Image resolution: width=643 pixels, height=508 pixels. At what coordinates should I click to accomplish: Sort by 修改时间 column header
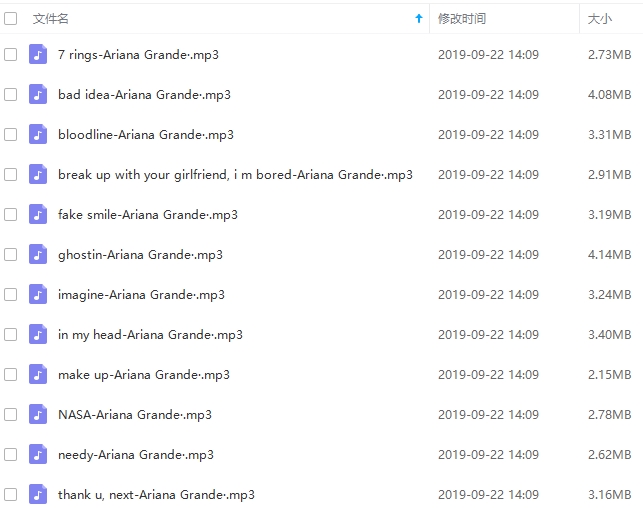point(462,19)
